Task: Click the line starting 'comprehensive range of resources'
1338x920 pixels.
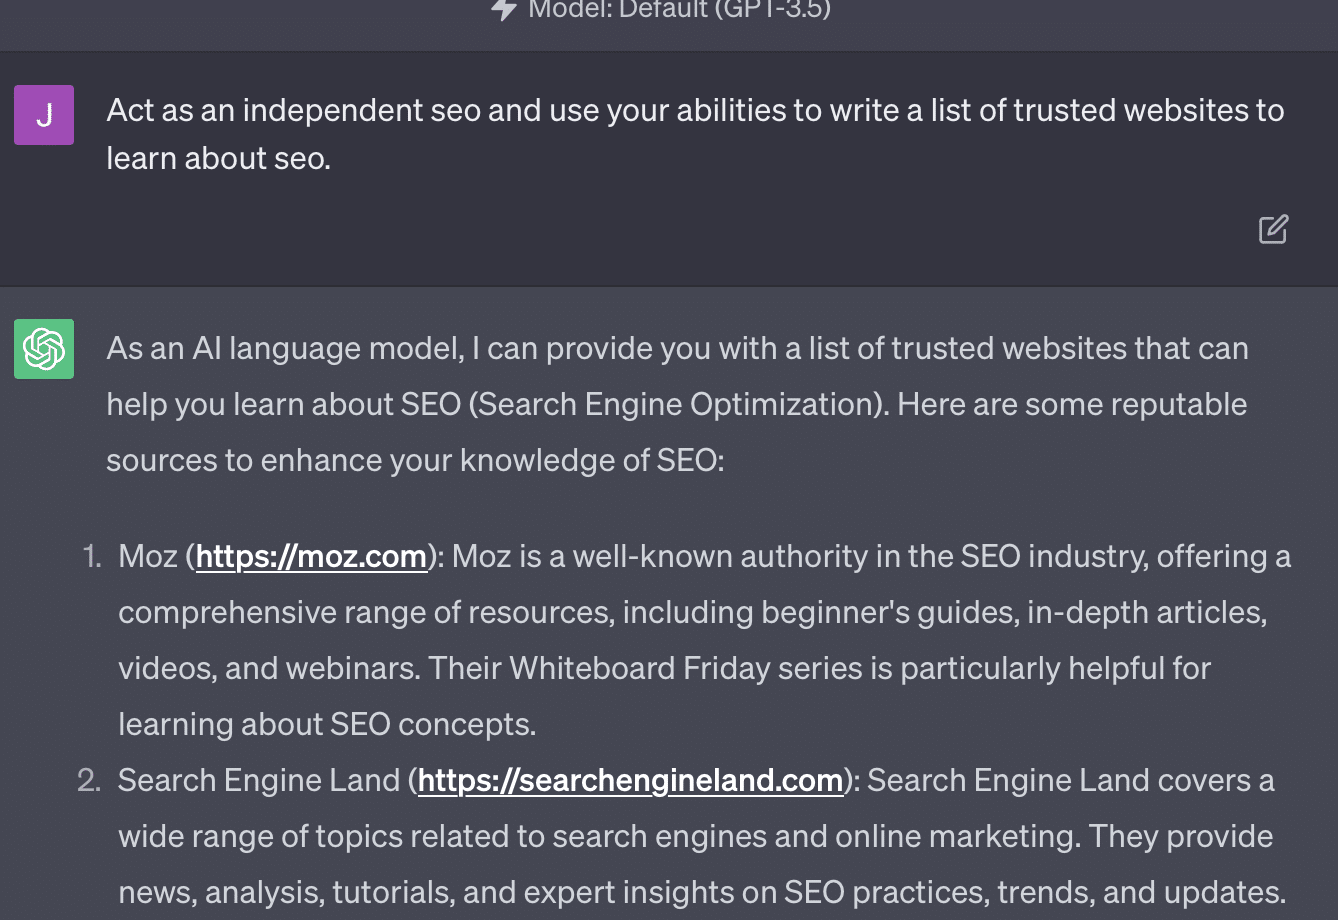Action: point(692,612)
